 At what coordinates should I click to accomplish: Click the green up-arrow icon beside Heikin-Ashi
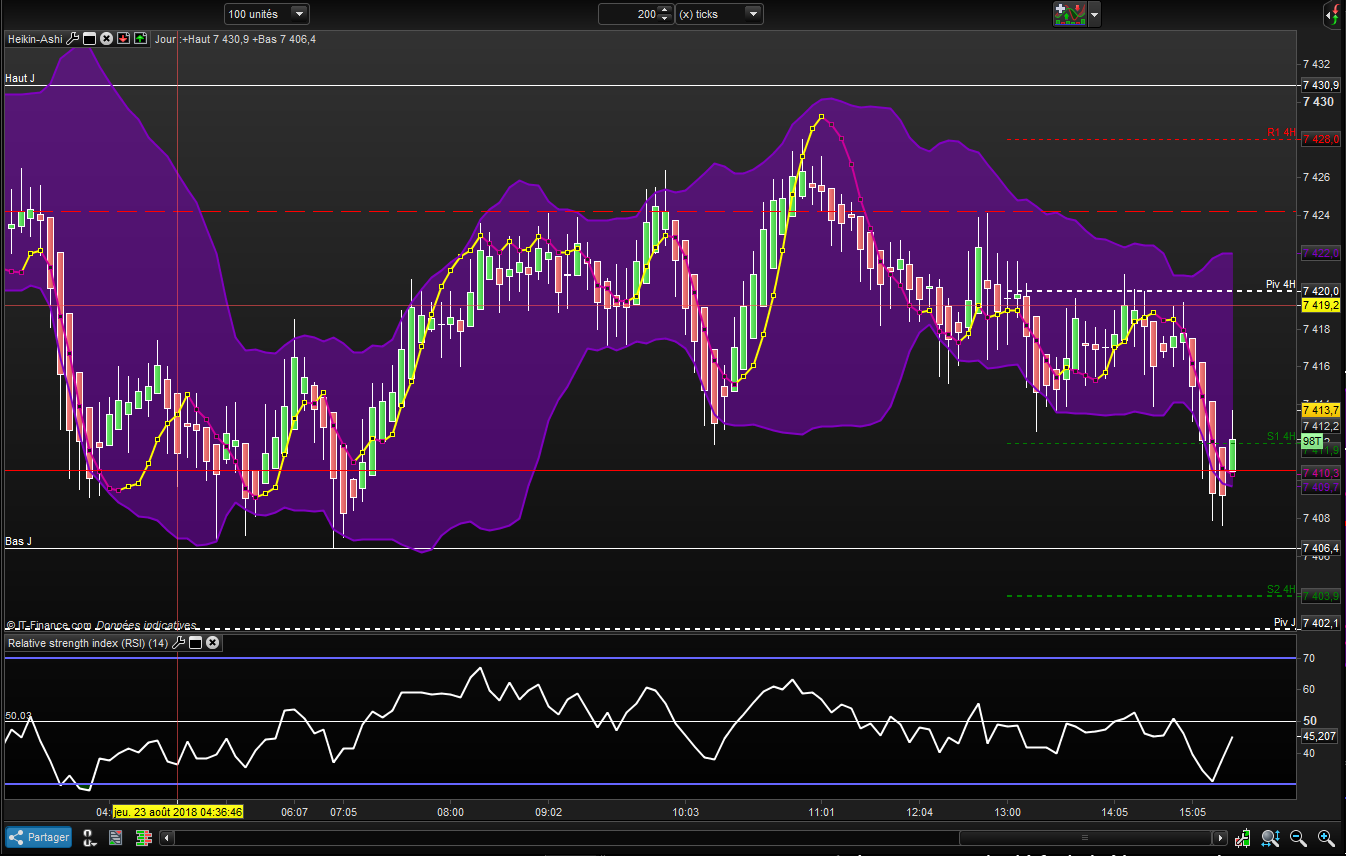pos(140,39)
